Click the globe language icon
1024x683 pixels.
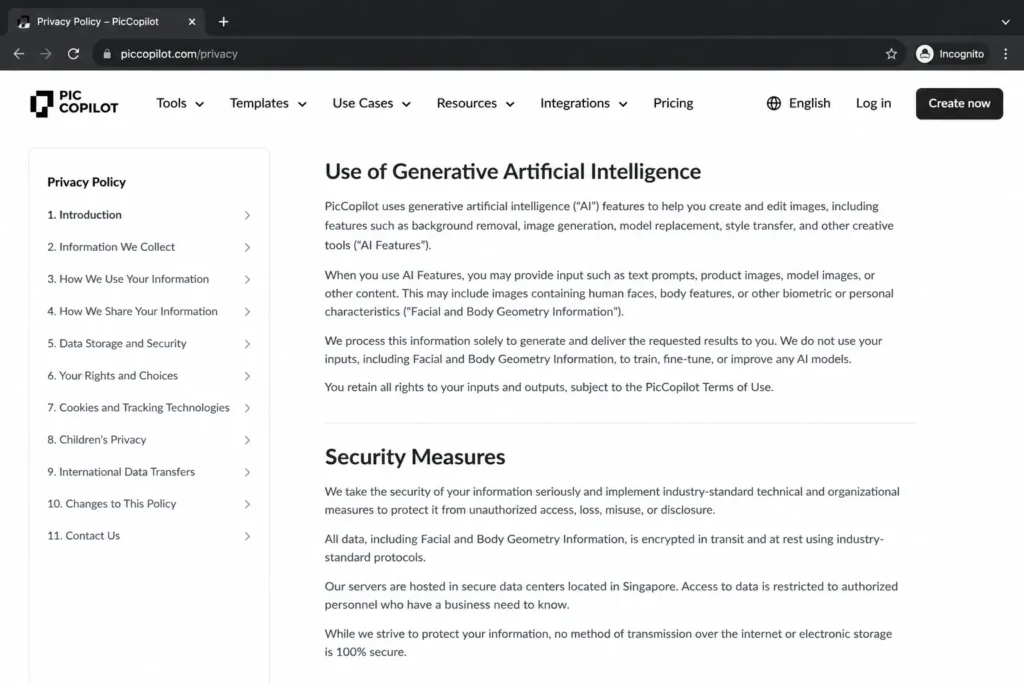point(774,103)
